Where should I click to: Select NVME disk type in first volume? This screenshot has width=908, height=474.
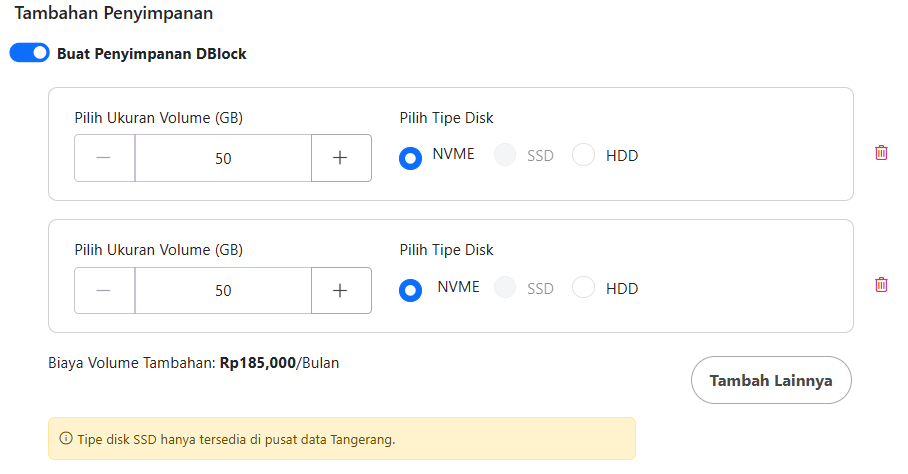(410, 158)
